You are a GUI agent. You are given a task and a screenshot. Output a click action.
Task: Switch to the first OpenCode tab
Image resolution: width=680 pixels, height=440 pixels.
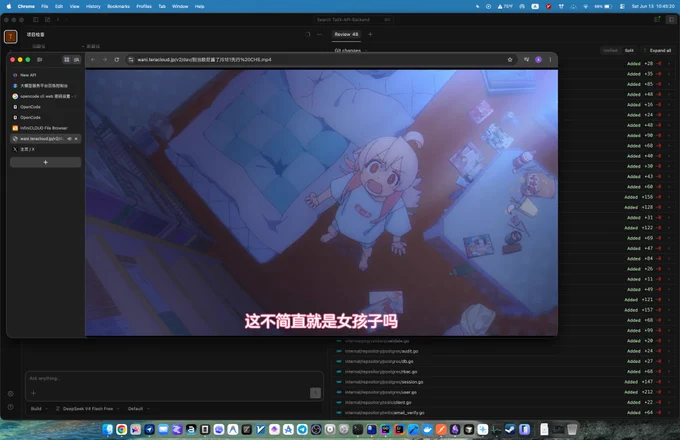[x=46, y=107]
